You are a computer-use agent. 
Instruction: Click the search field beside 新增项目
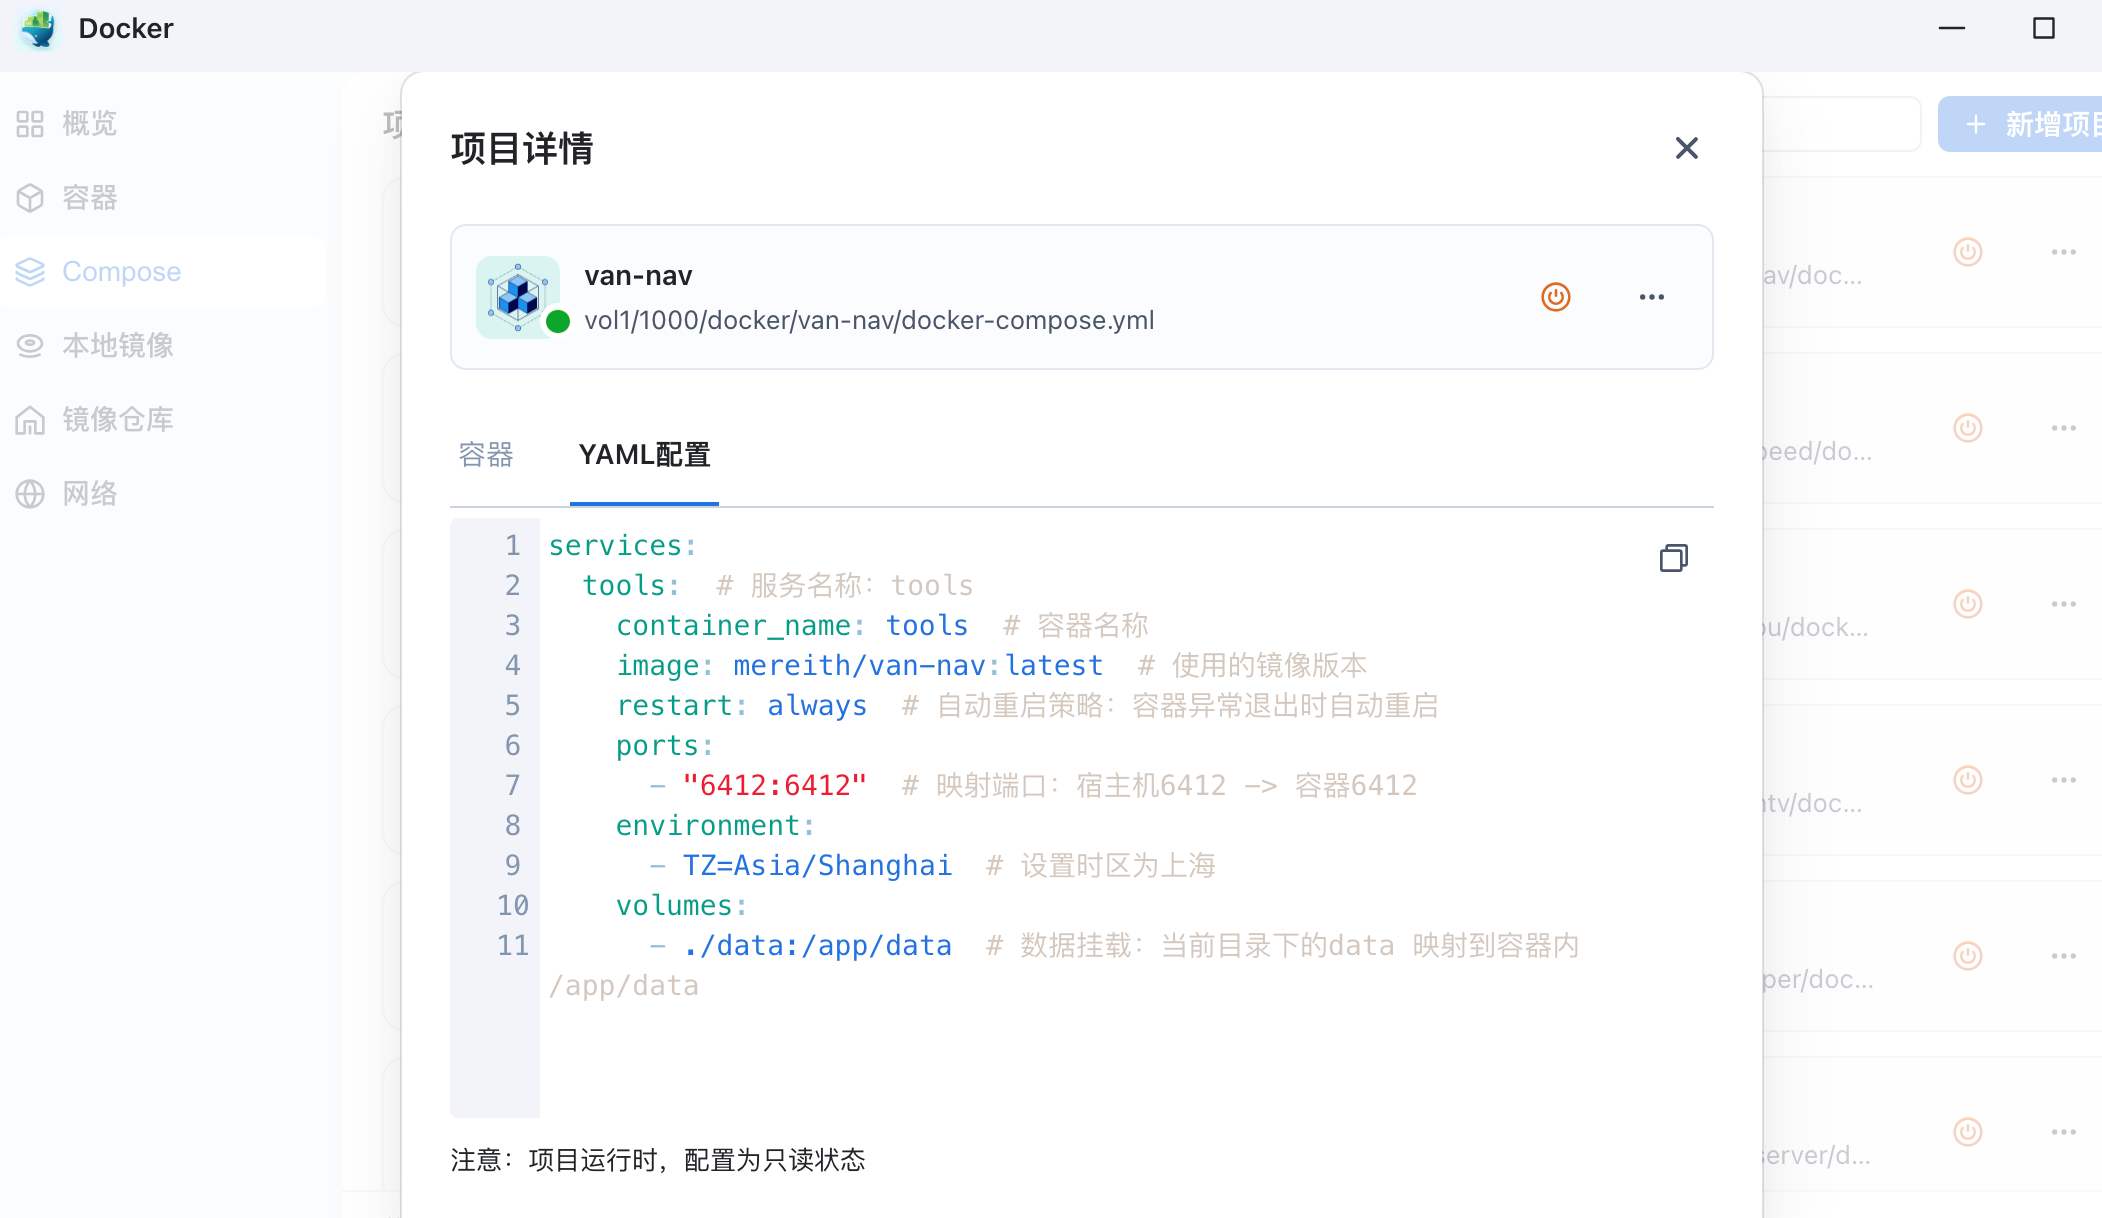[1840, 124]
